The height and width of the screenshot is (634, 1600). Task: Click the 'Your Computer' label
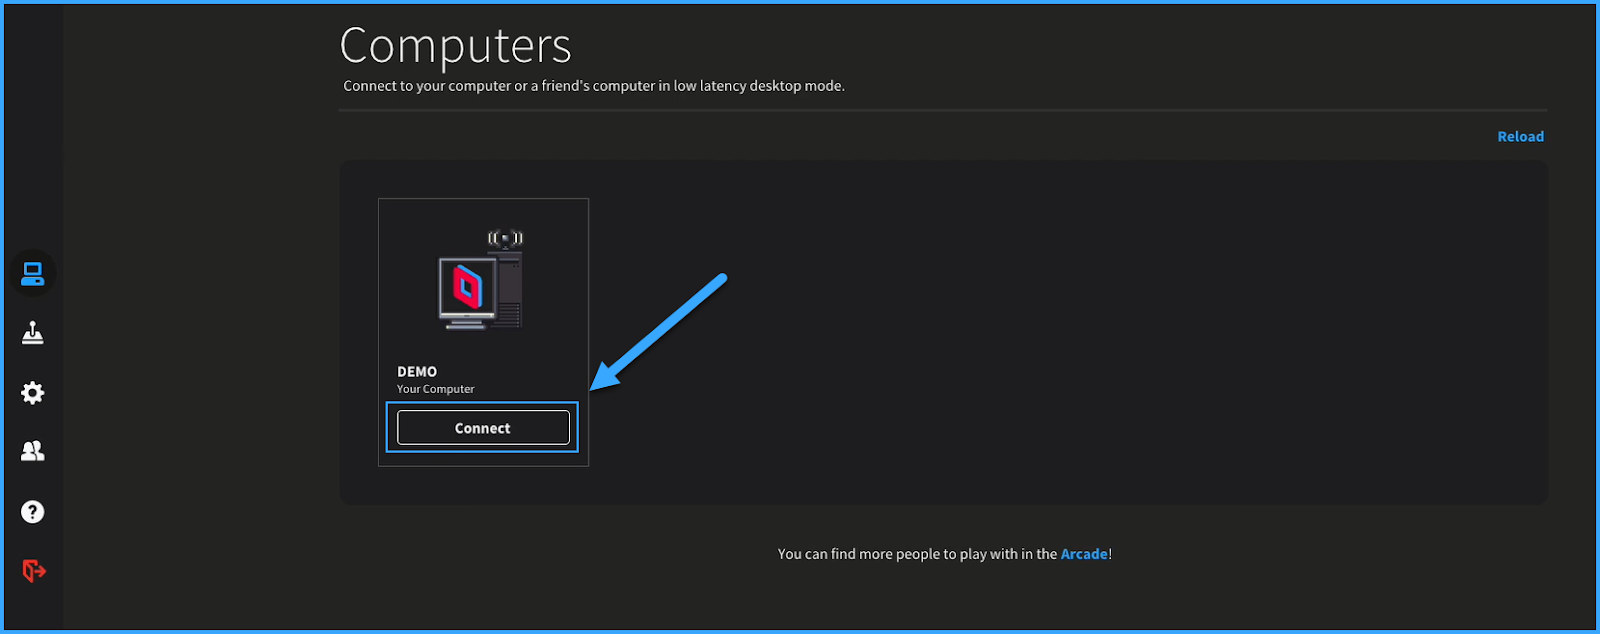point(436,389)
